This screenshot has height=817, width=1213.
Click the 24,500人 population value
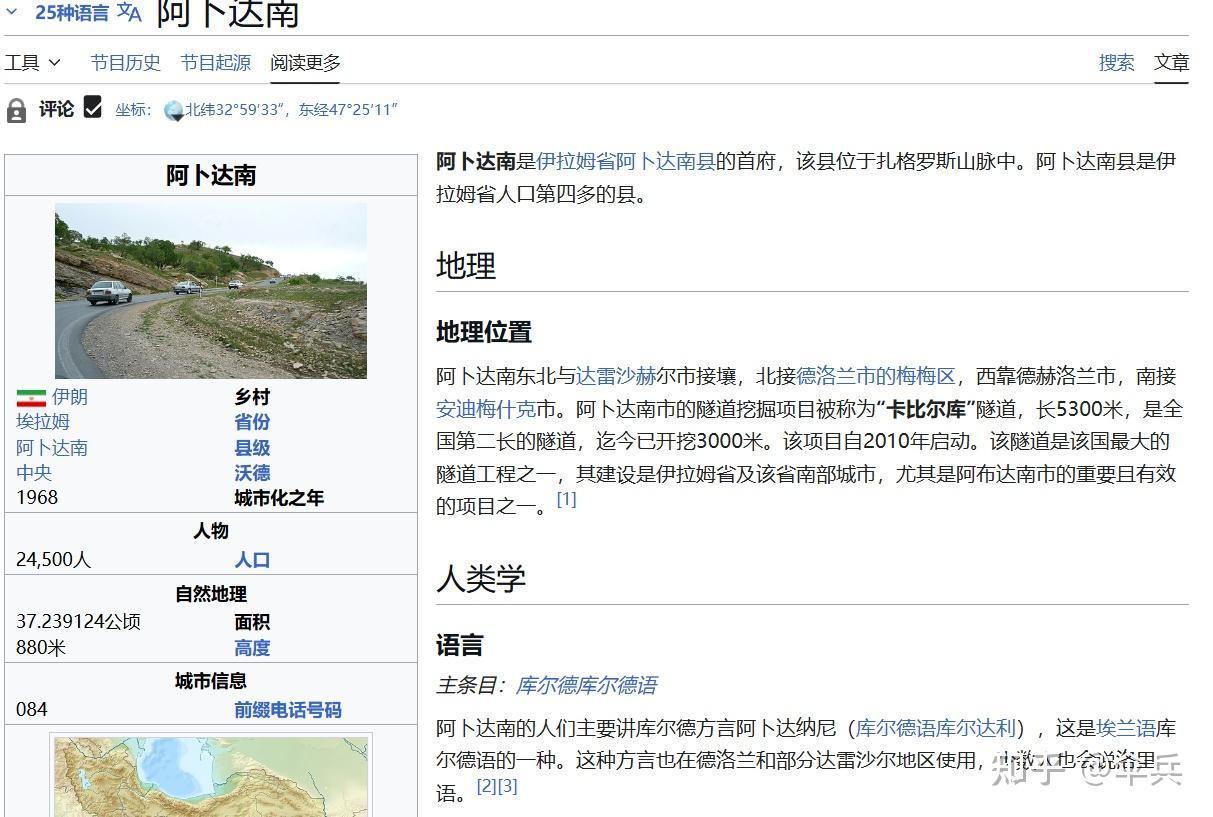click(54, 560)
